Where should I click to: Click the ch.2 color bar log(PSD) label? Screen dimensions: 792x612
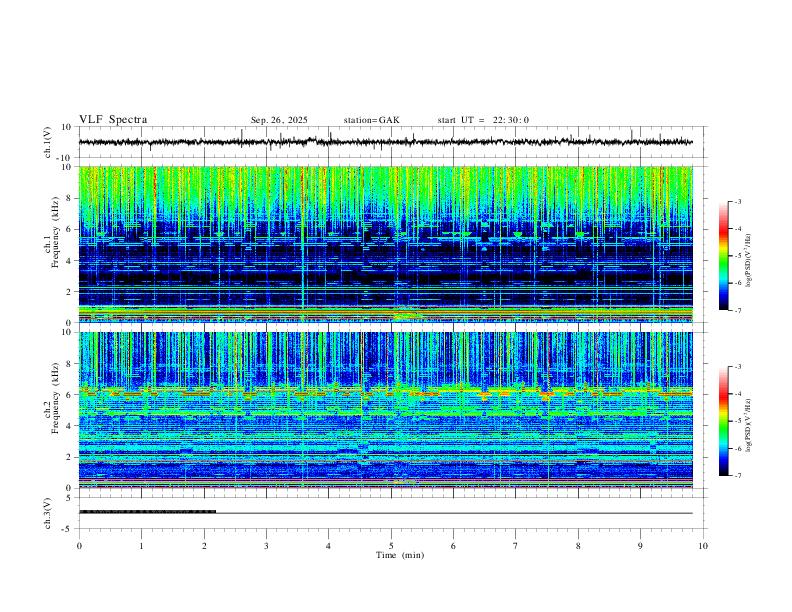pyautogui.click(x=748, y=425)
